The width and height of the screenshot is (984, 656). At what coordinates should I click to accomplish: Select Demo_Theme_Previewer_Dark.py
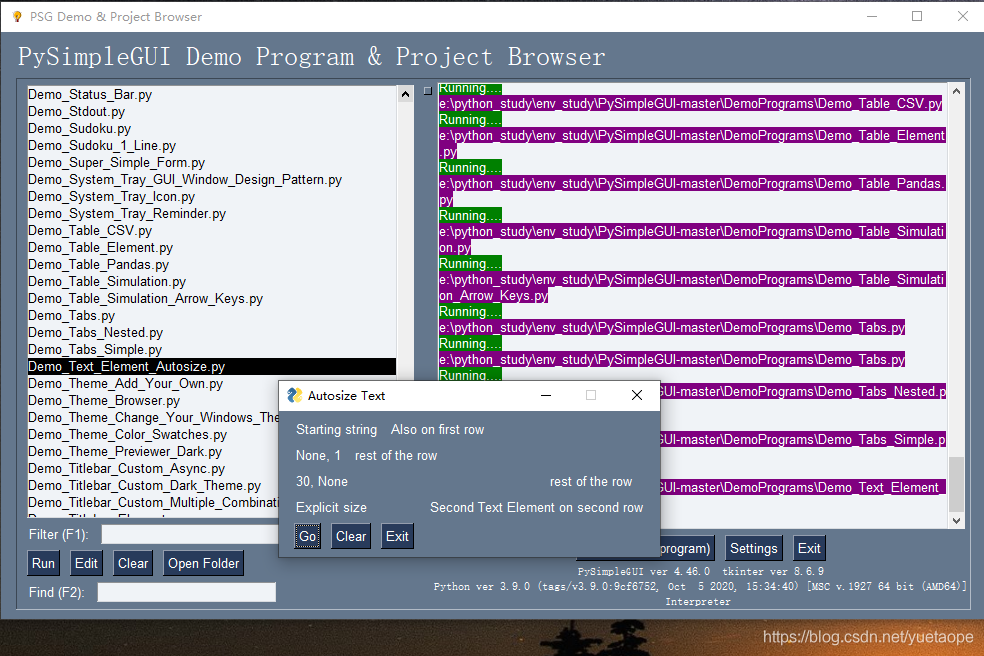click(151, 451)
